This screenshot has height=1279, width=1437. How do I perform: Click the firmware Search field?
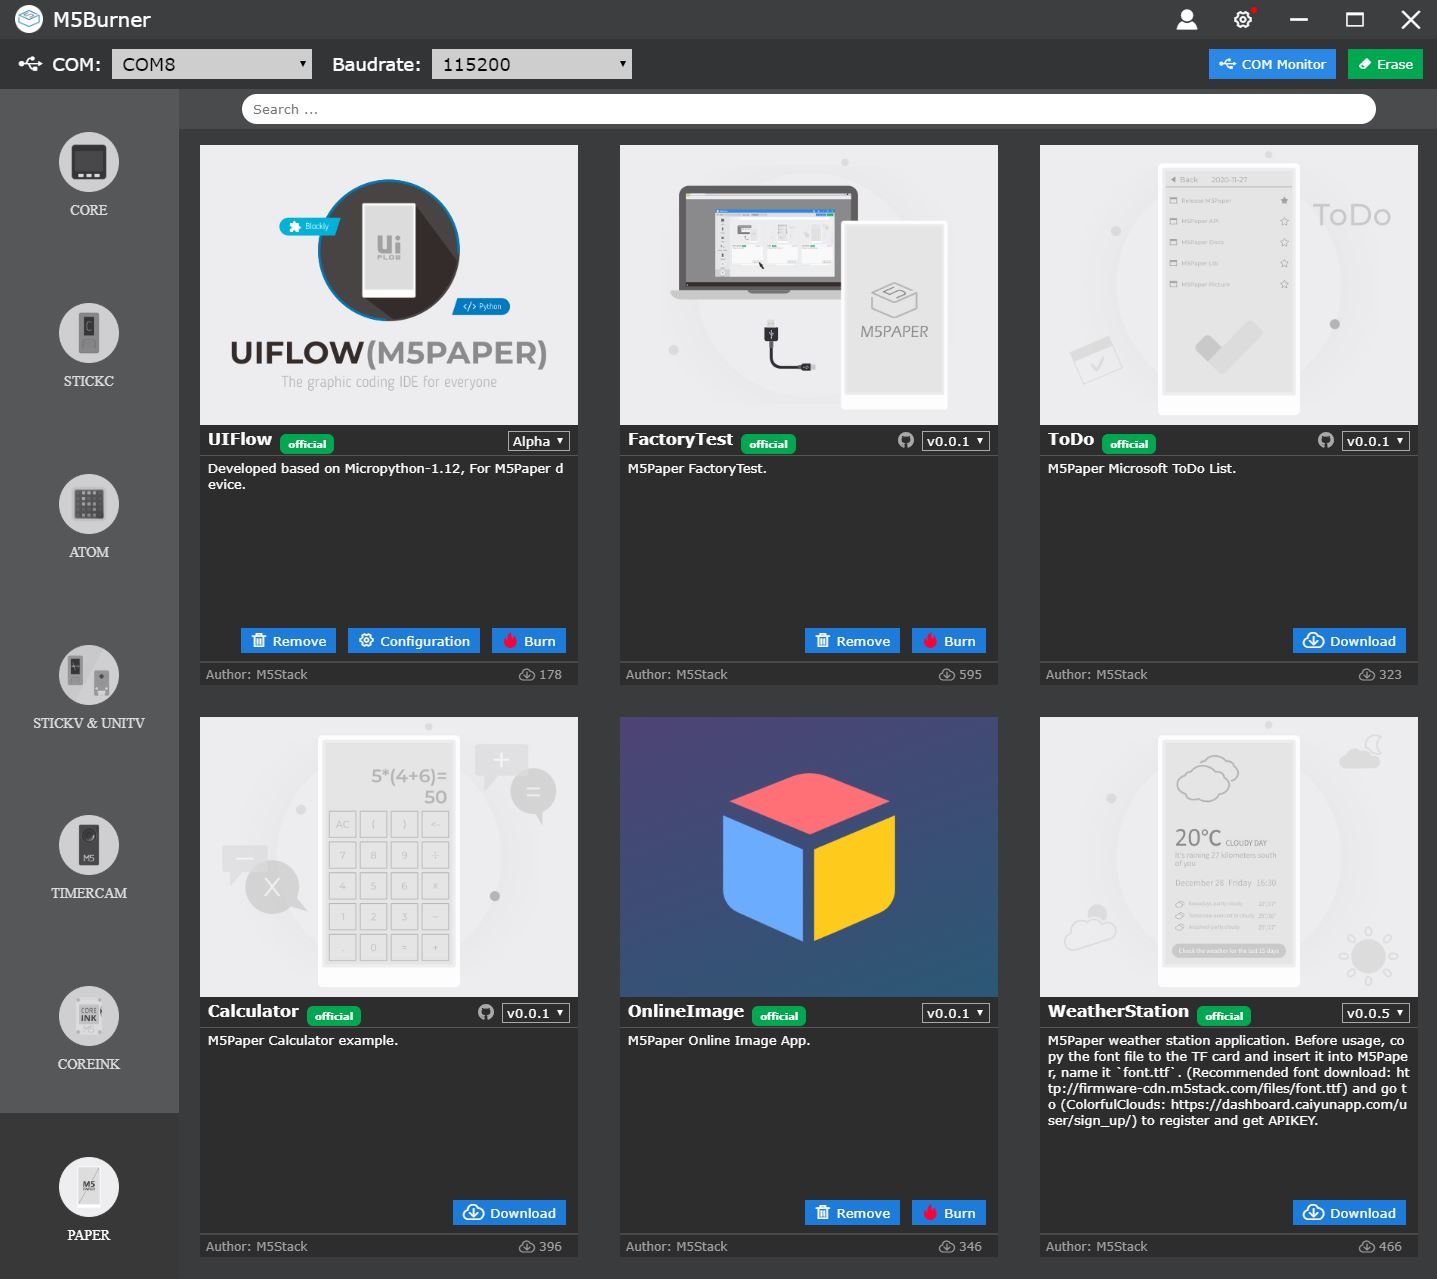808,109
